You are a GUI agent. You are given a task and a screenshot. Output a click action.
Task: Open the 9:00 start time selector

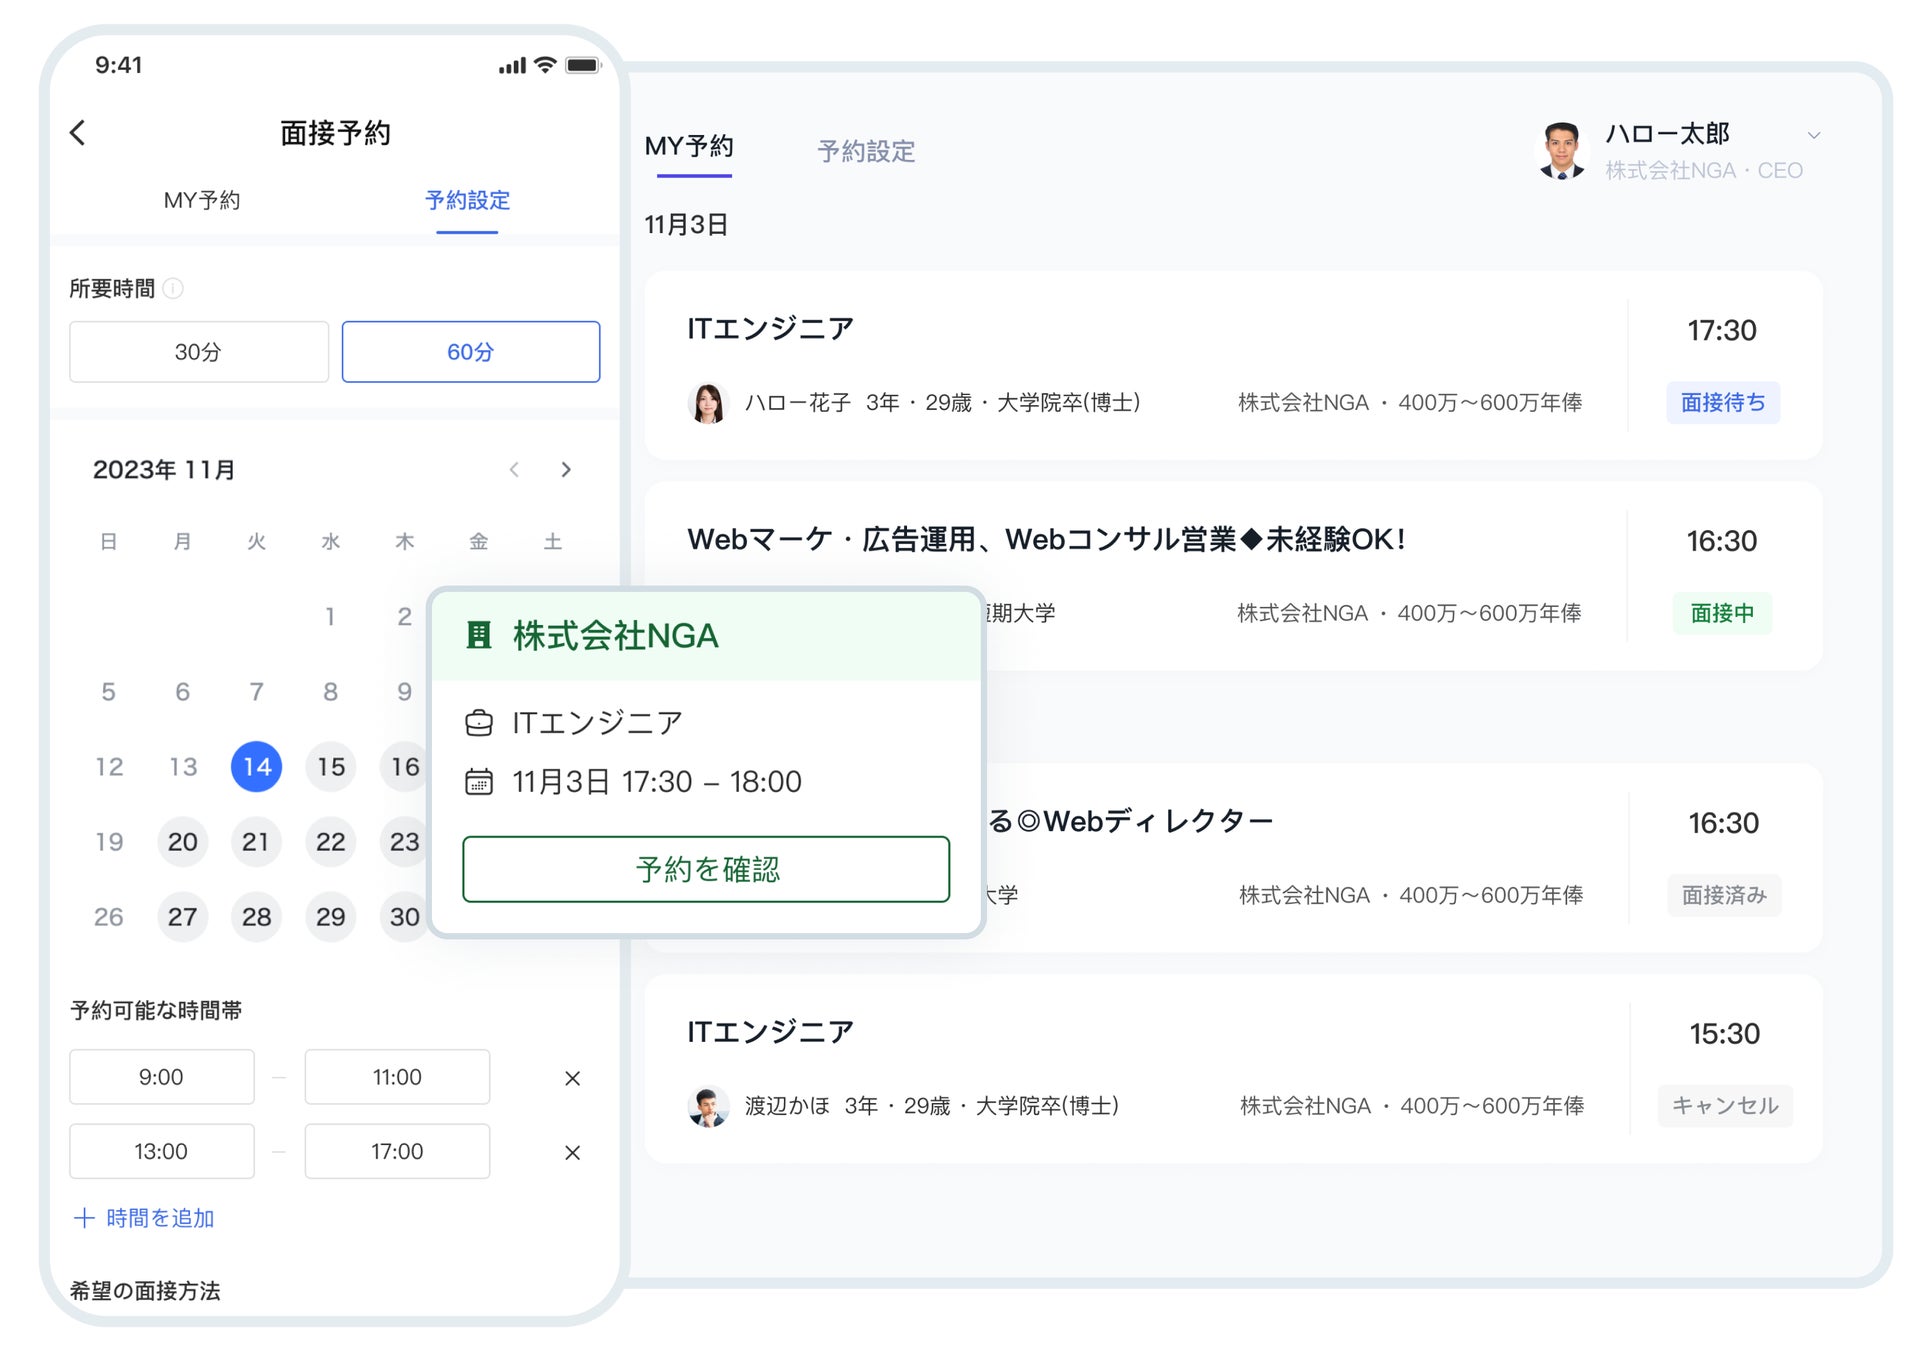point(161,1077)
